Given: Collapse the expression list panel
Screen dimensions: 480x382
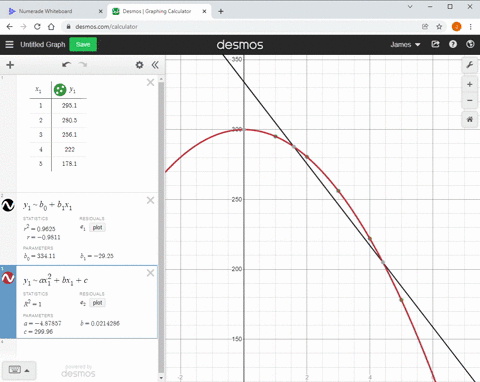Looking at the screenshot, I should click(155, 65).
